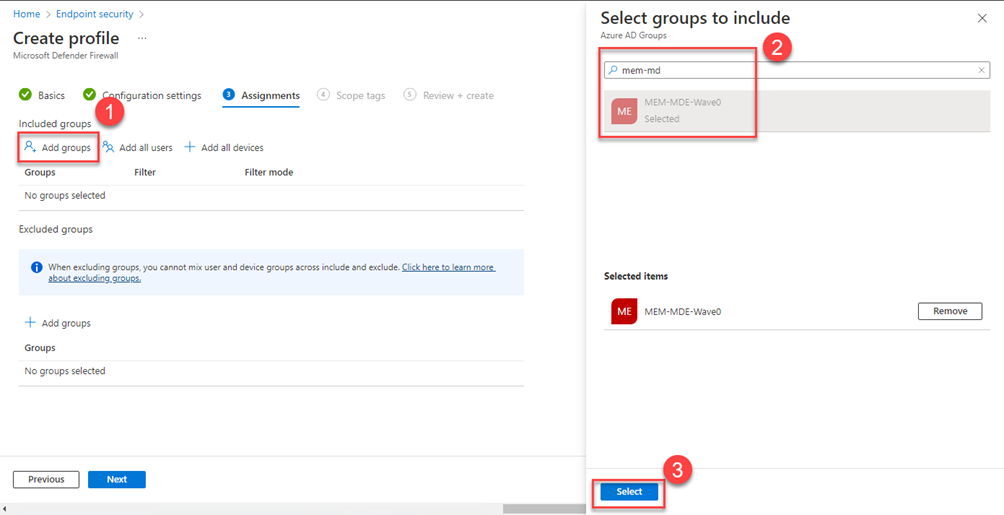Open the Endpoint security breadcrumb link
The width and height of the screenshot is (1004, 515).
click(x=95, y=13)
